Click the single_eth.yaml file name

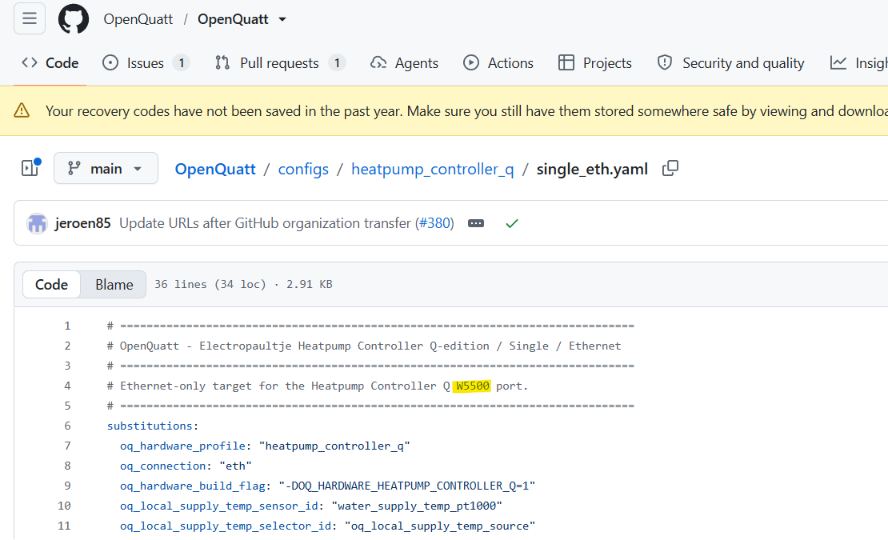click(x=592, y=169)
